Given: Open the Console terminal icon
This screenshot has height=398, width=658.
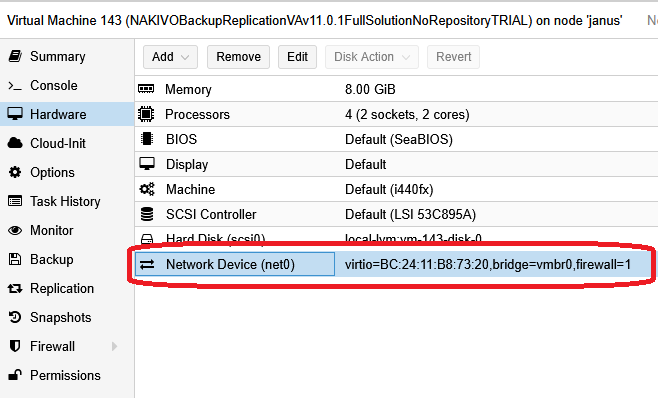Looking at the screenshot, I should (15, 86).
